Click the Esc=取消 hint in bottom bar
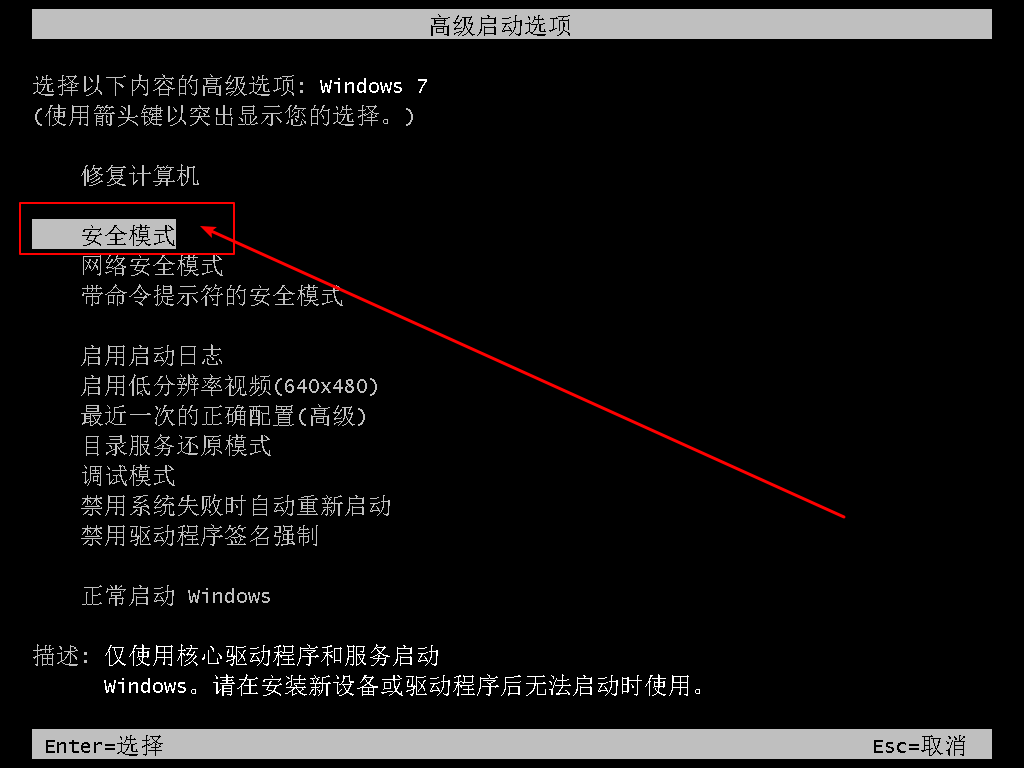Screen dimensions: 1024x768 click(919, 745)
